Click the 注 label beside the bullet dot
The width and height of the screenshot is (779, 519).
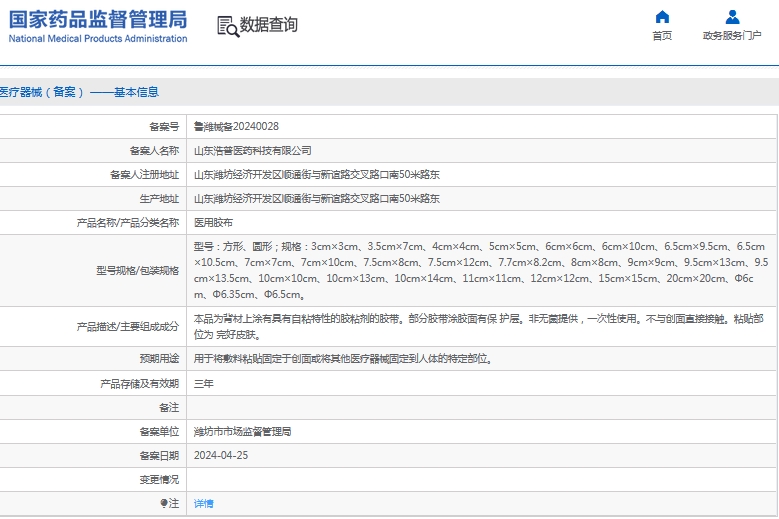174,504
